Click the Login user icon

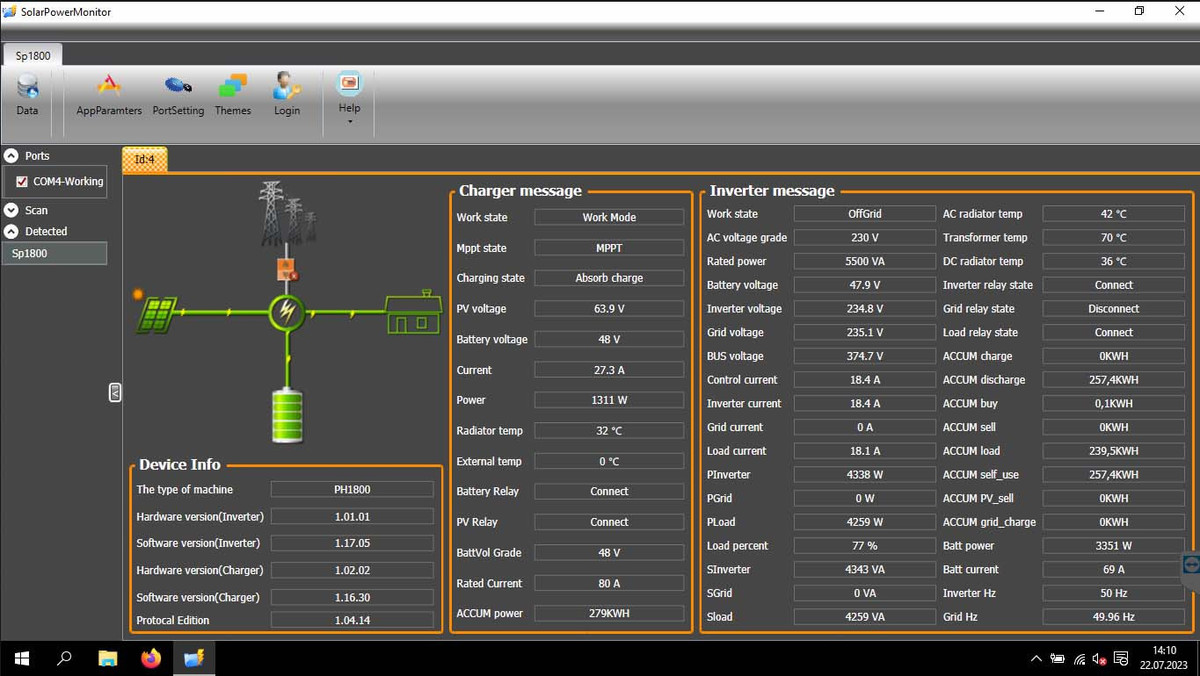tap(287, 87)
